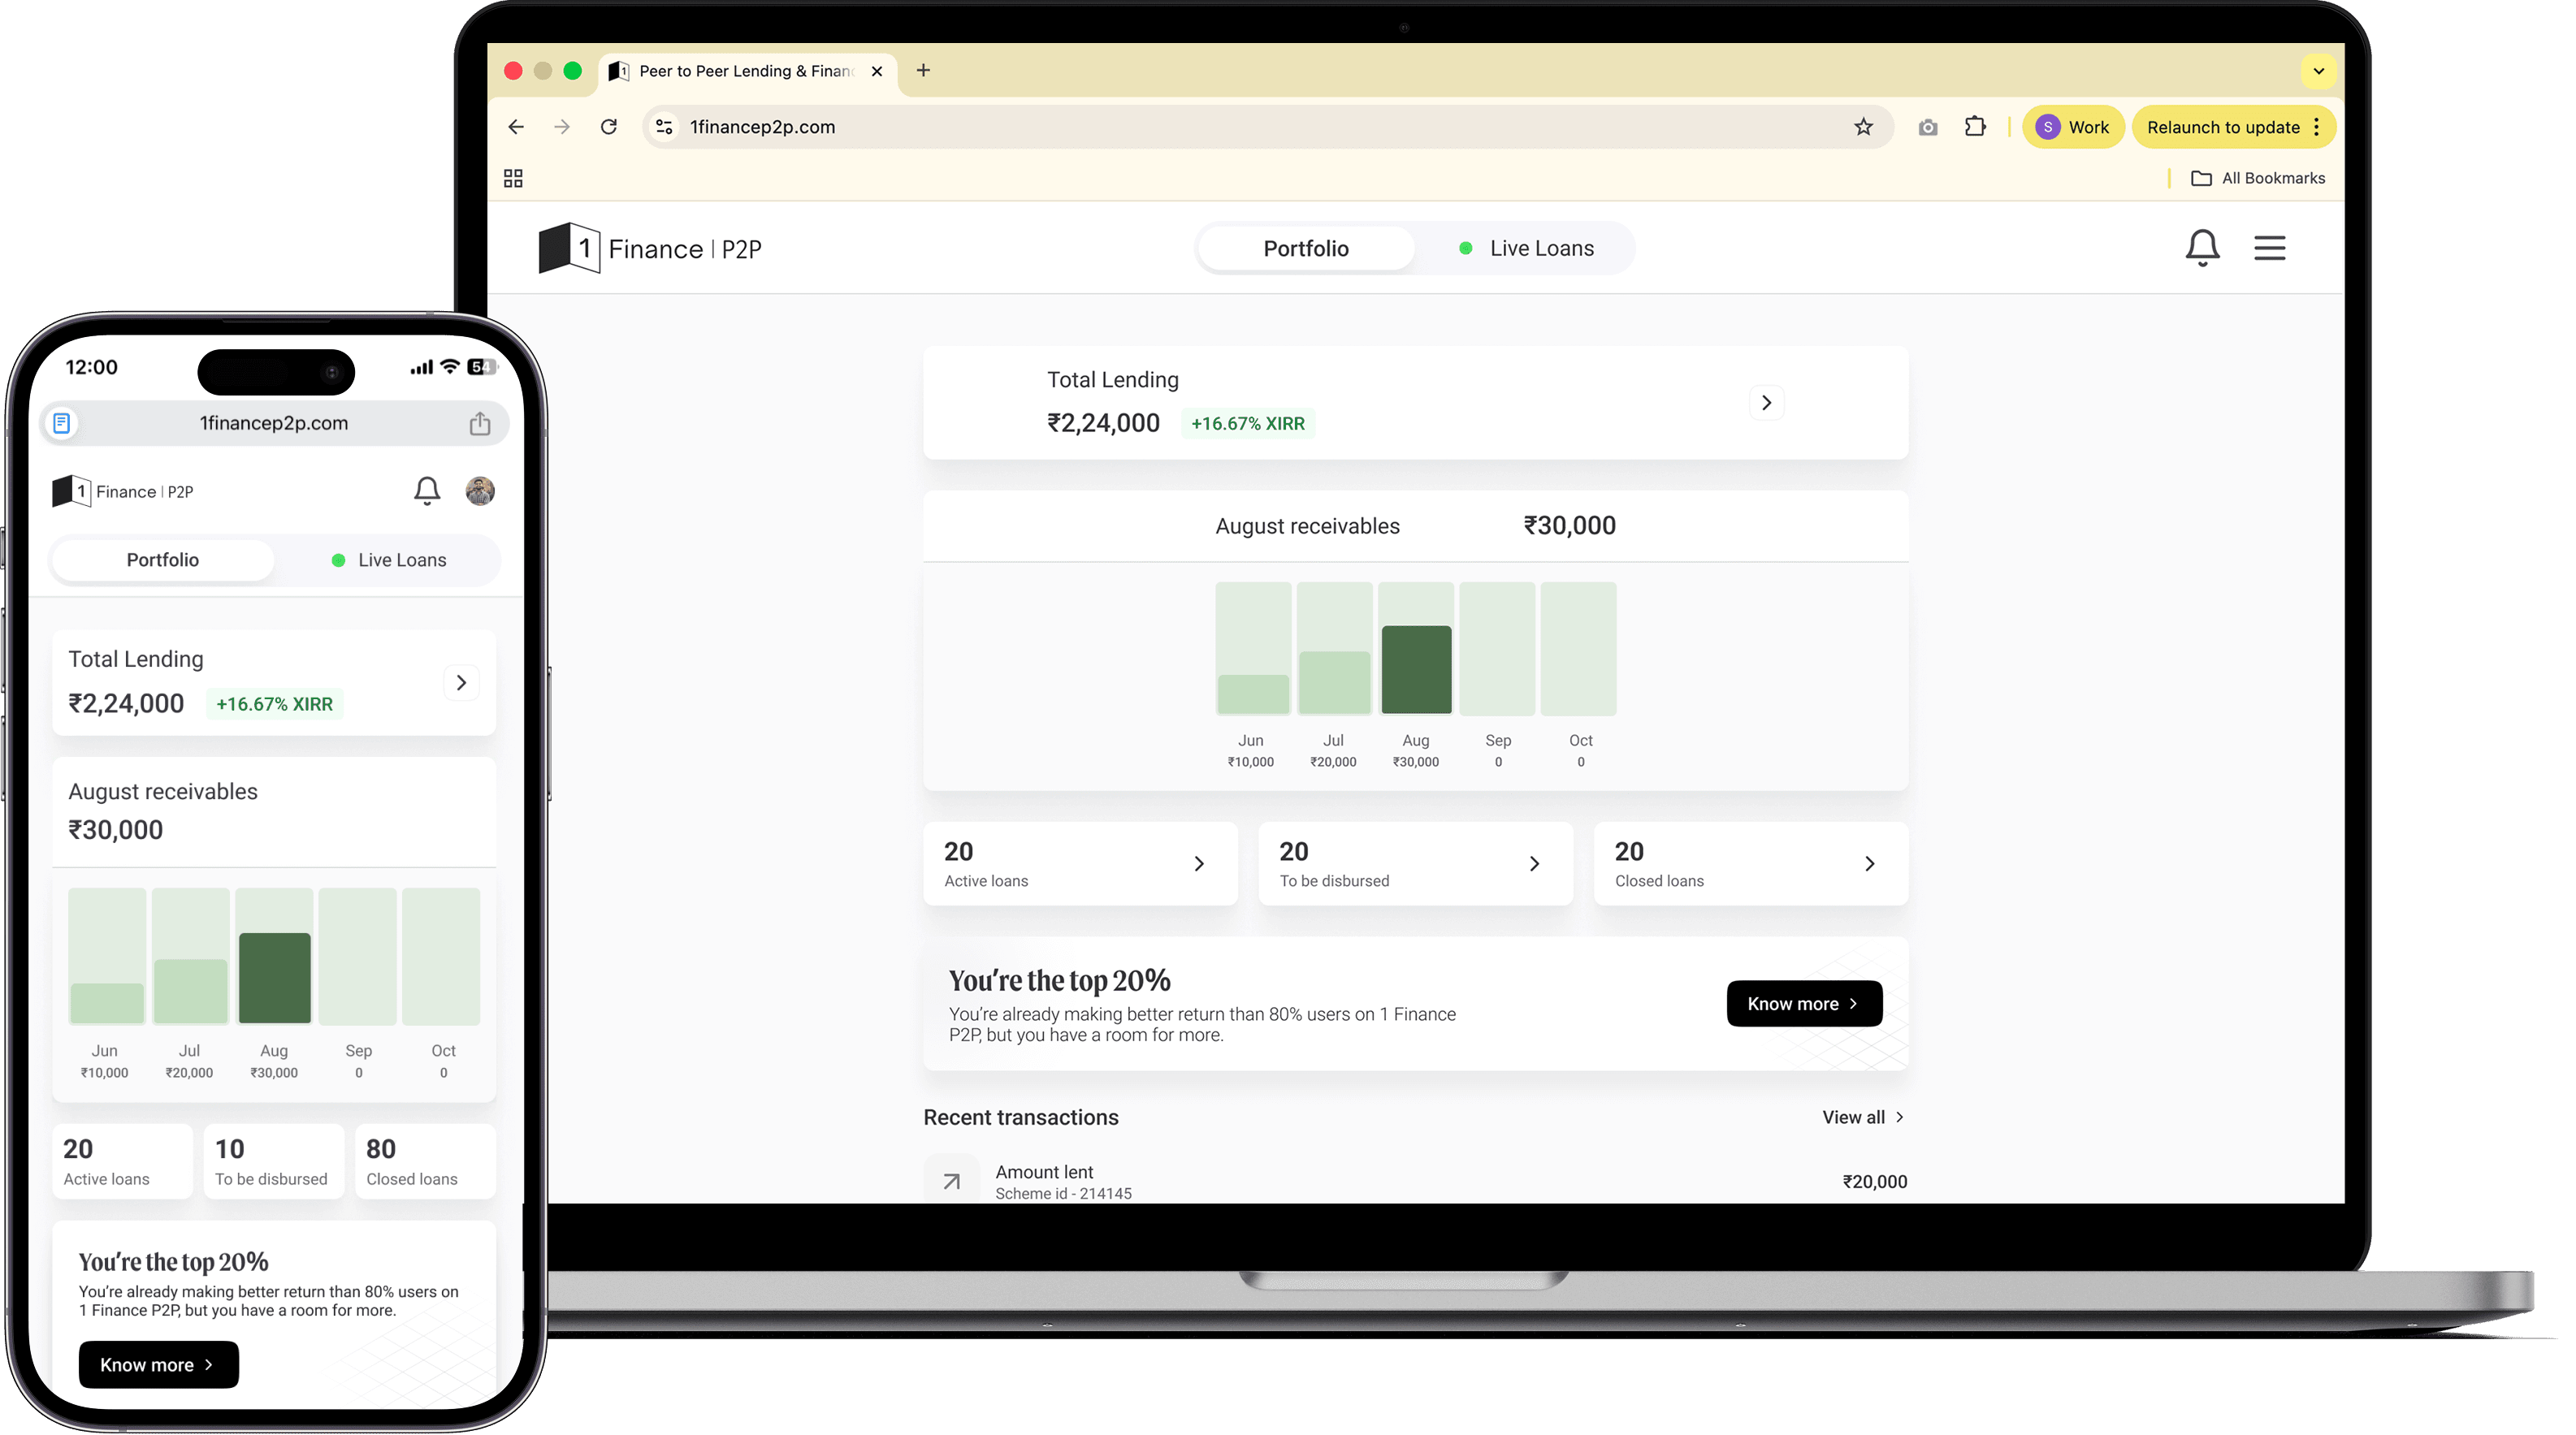Viewport: 2576px width, 1435px height.
Task: Tap the 1 Finance P2P logo on phone
Action: 122,491
